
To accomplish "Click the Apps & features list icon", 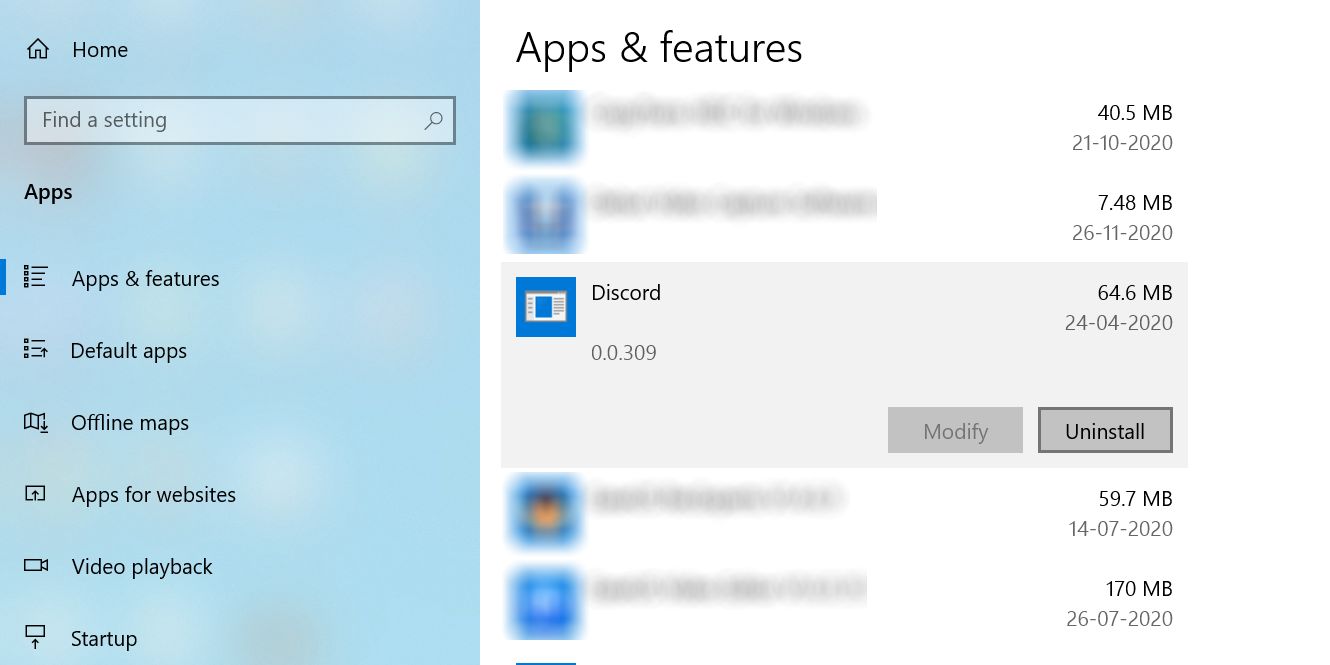I will pos(36,277).
